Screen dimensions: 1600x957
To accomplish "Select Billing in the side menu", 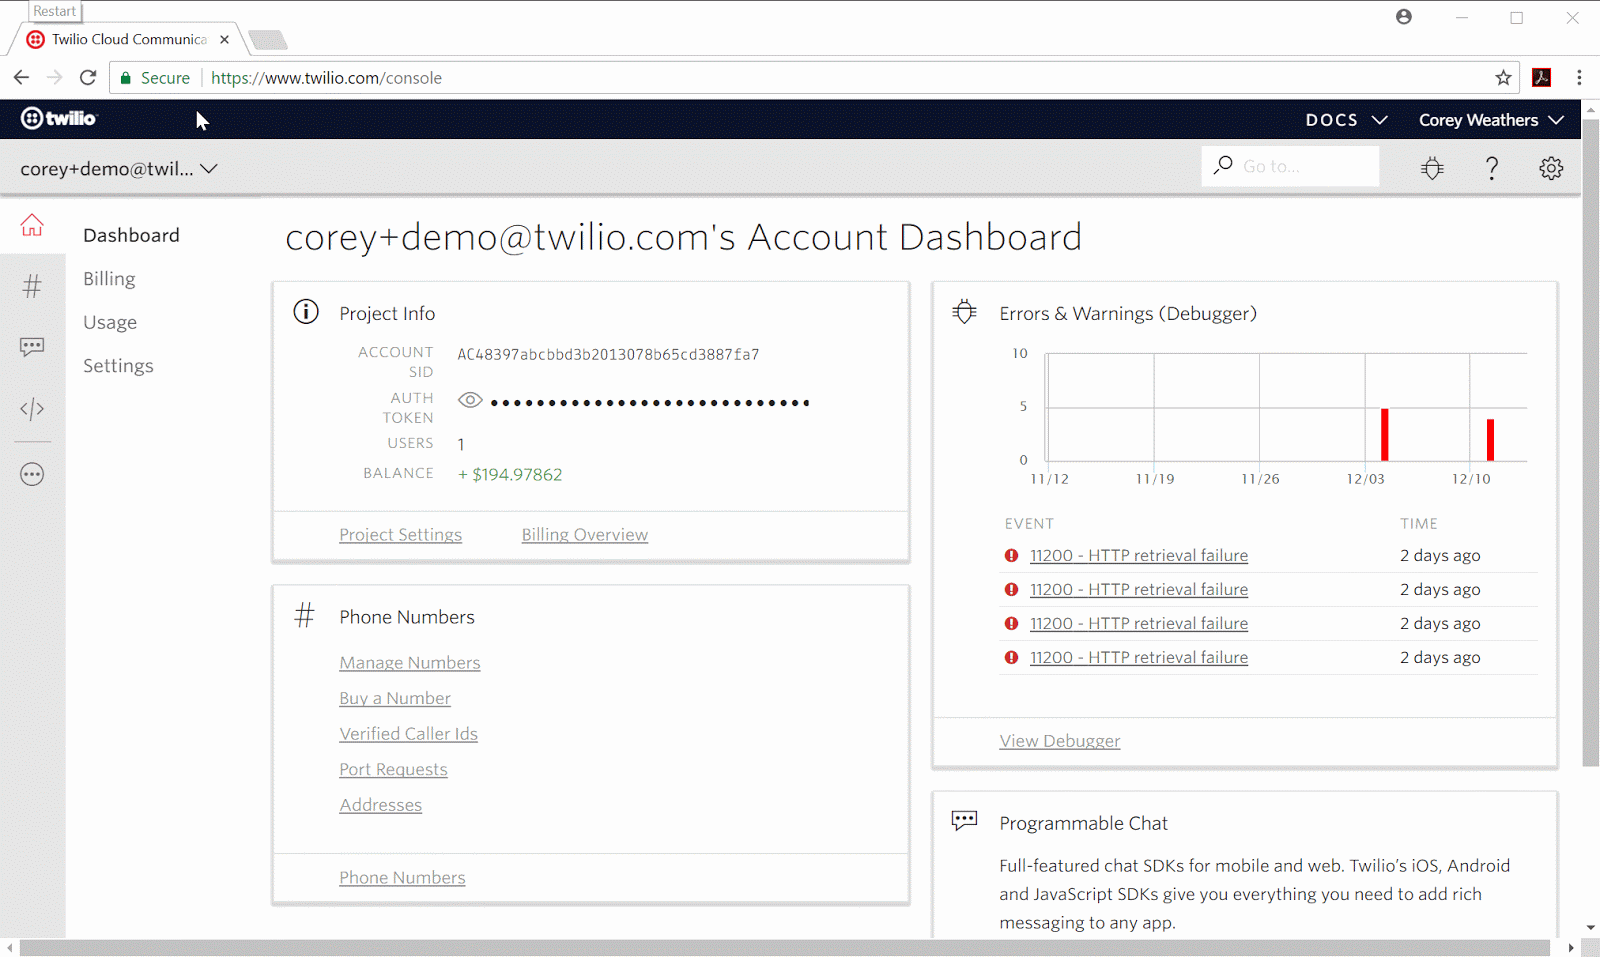I will 109,279.
